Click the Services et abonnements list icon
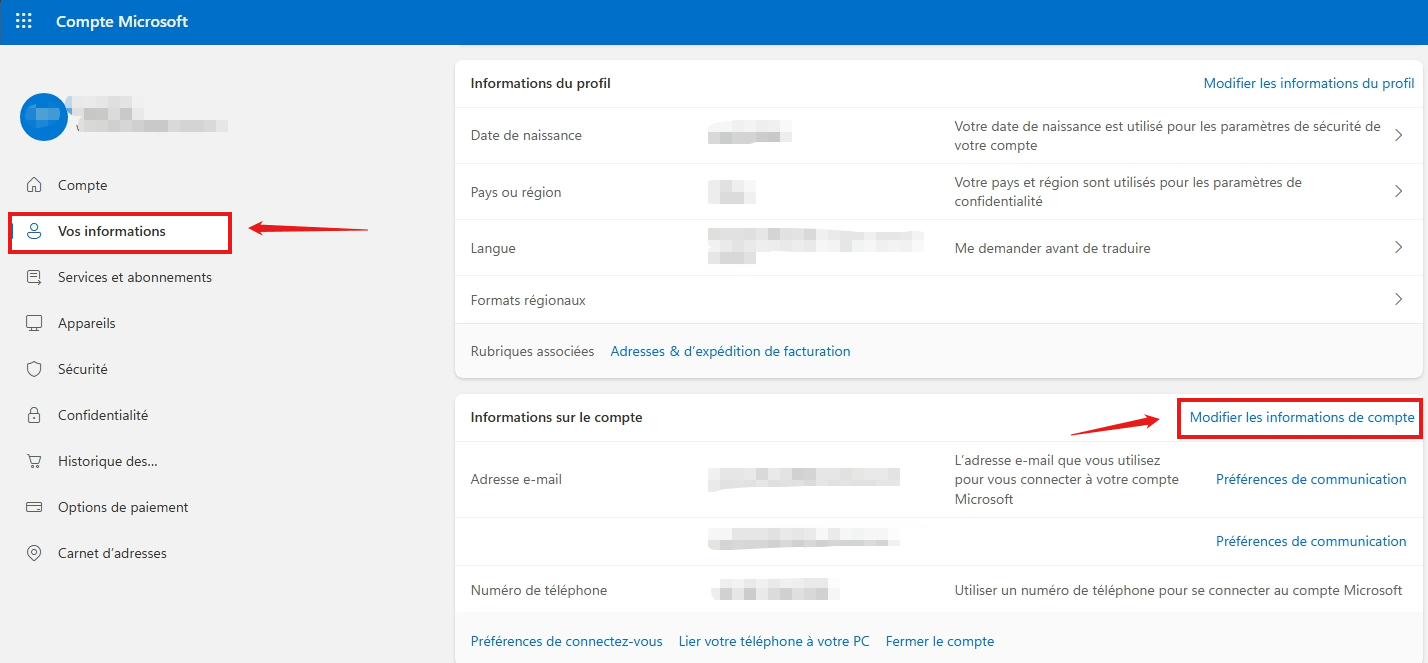 [x=34, y=277]
